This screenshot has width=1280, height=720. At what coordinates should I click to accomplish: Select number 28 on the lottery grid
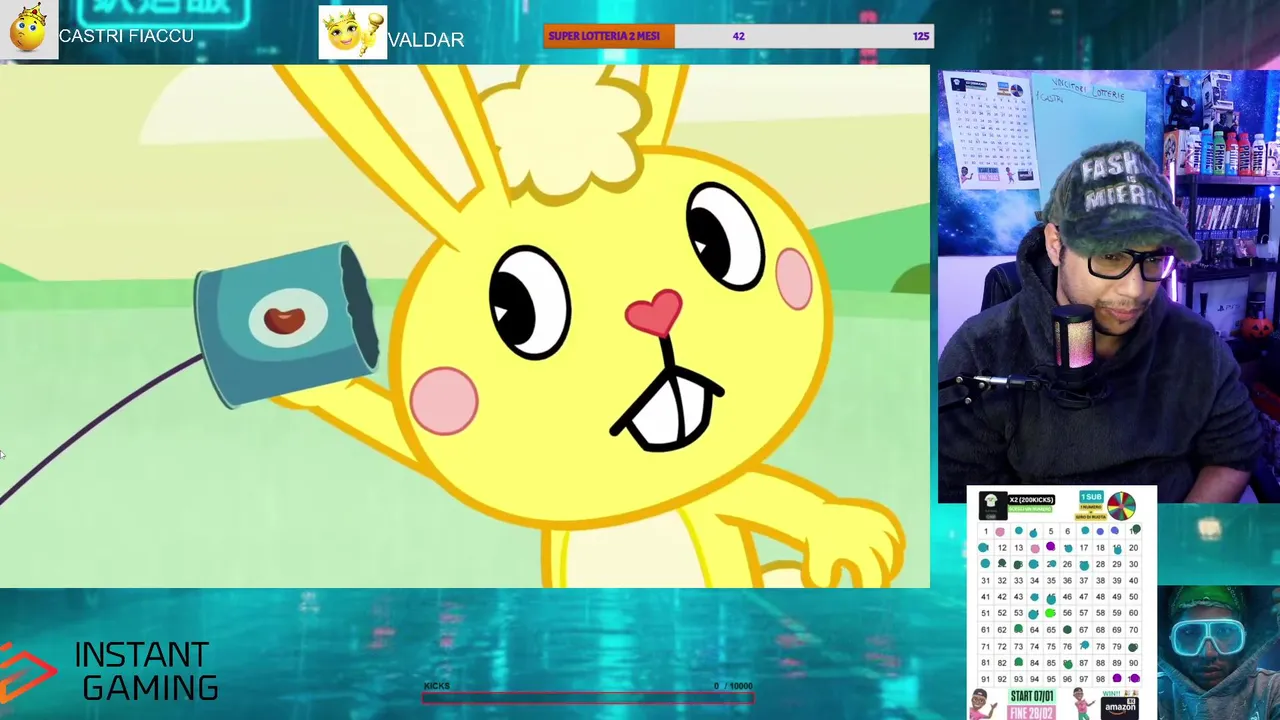pos(1100,564)
